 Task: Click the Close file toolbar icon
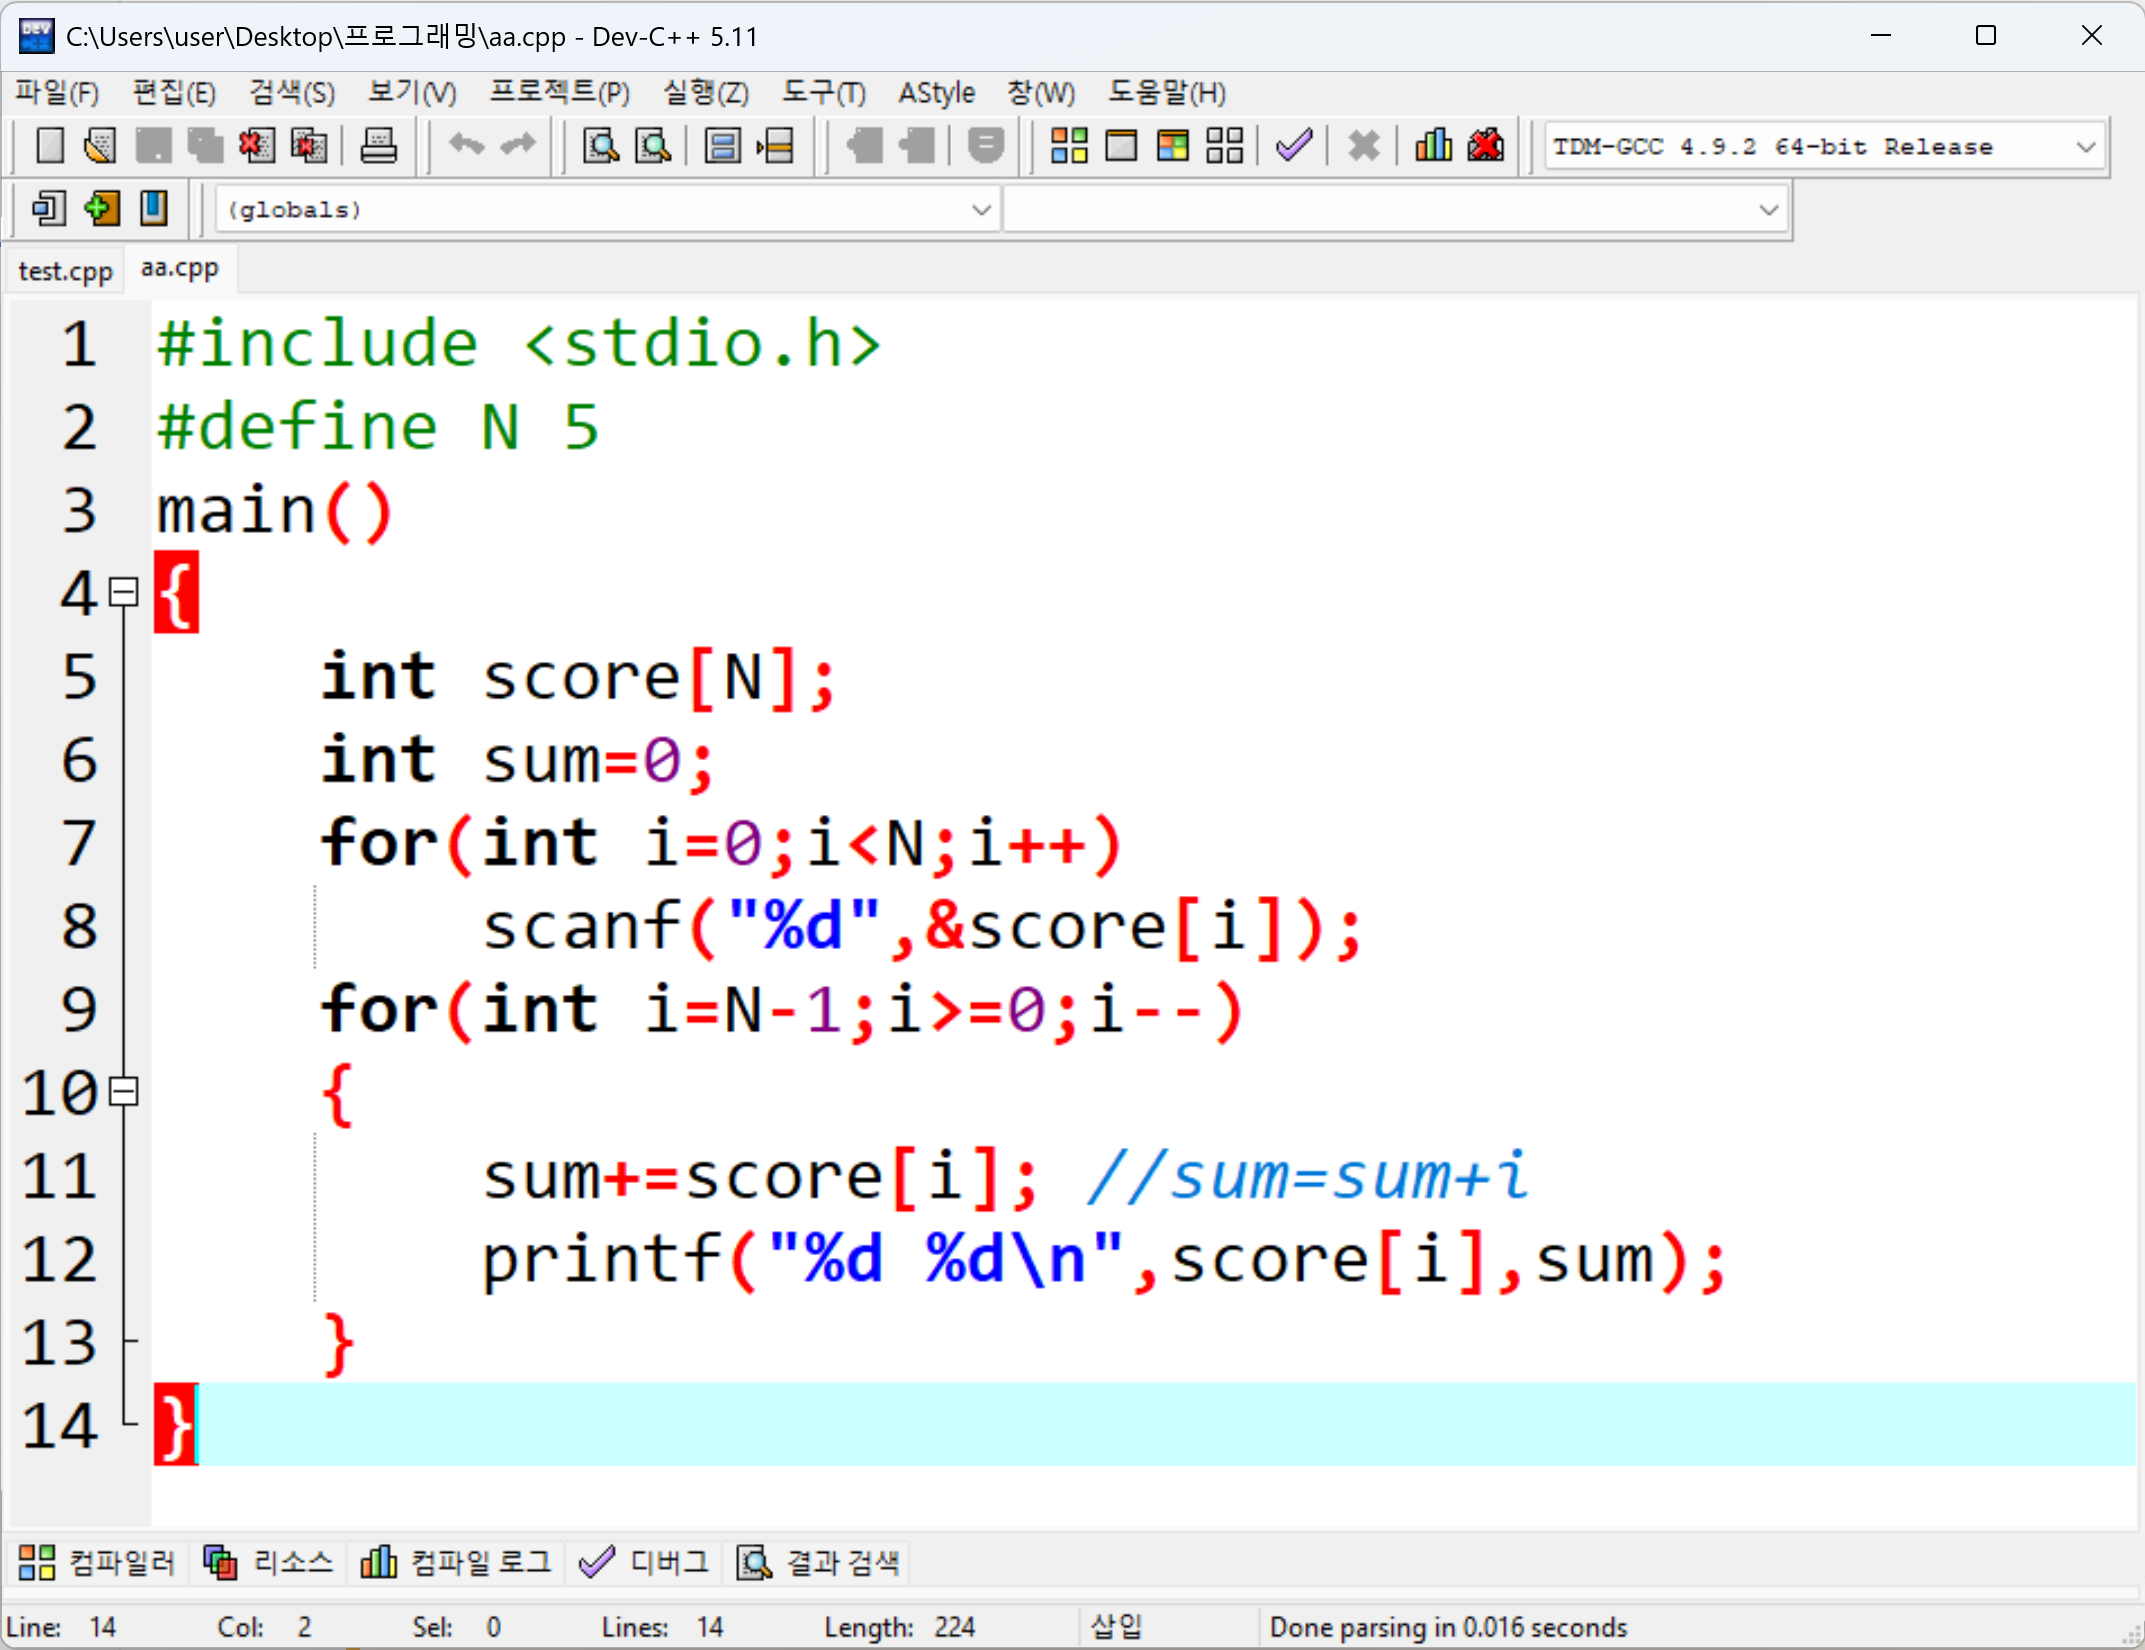pyautogui.click(x=257, y=146)
